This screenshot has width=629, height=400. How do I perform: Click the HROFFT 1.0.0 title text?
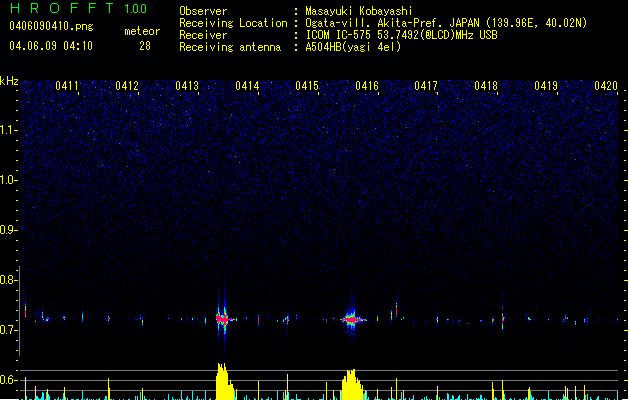[78, 8]
